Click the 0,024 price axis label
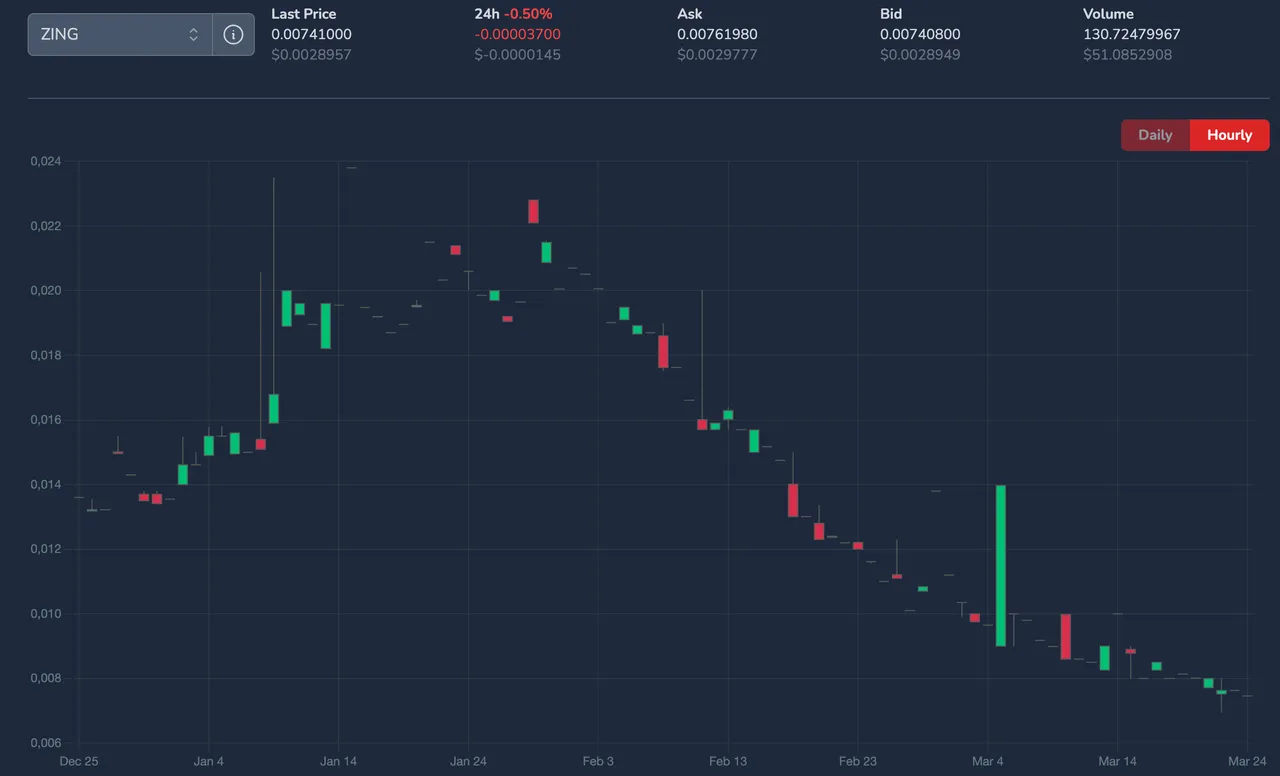 coord(46,161)
